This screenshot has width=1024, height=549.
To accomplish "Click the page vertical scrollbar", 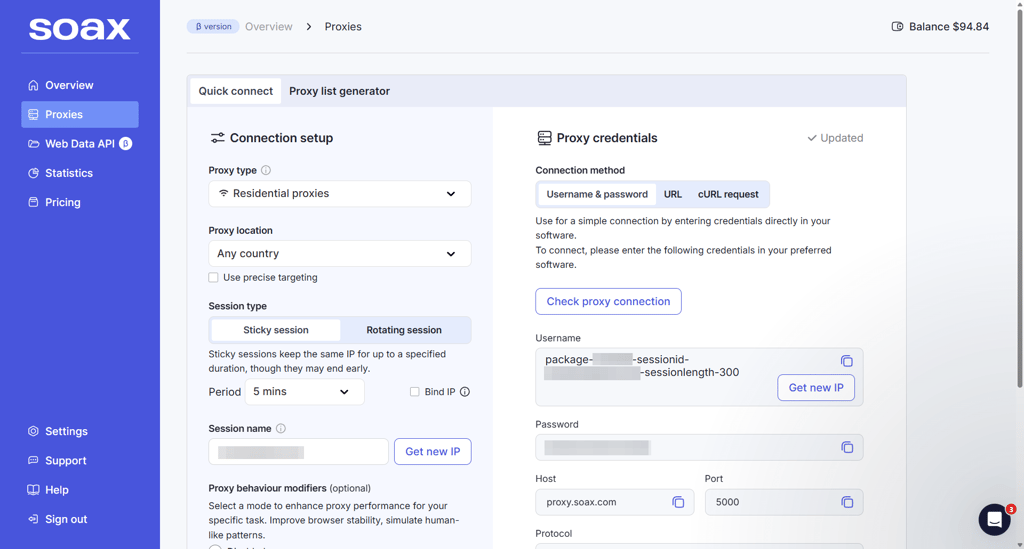I will coord(1019,196).
